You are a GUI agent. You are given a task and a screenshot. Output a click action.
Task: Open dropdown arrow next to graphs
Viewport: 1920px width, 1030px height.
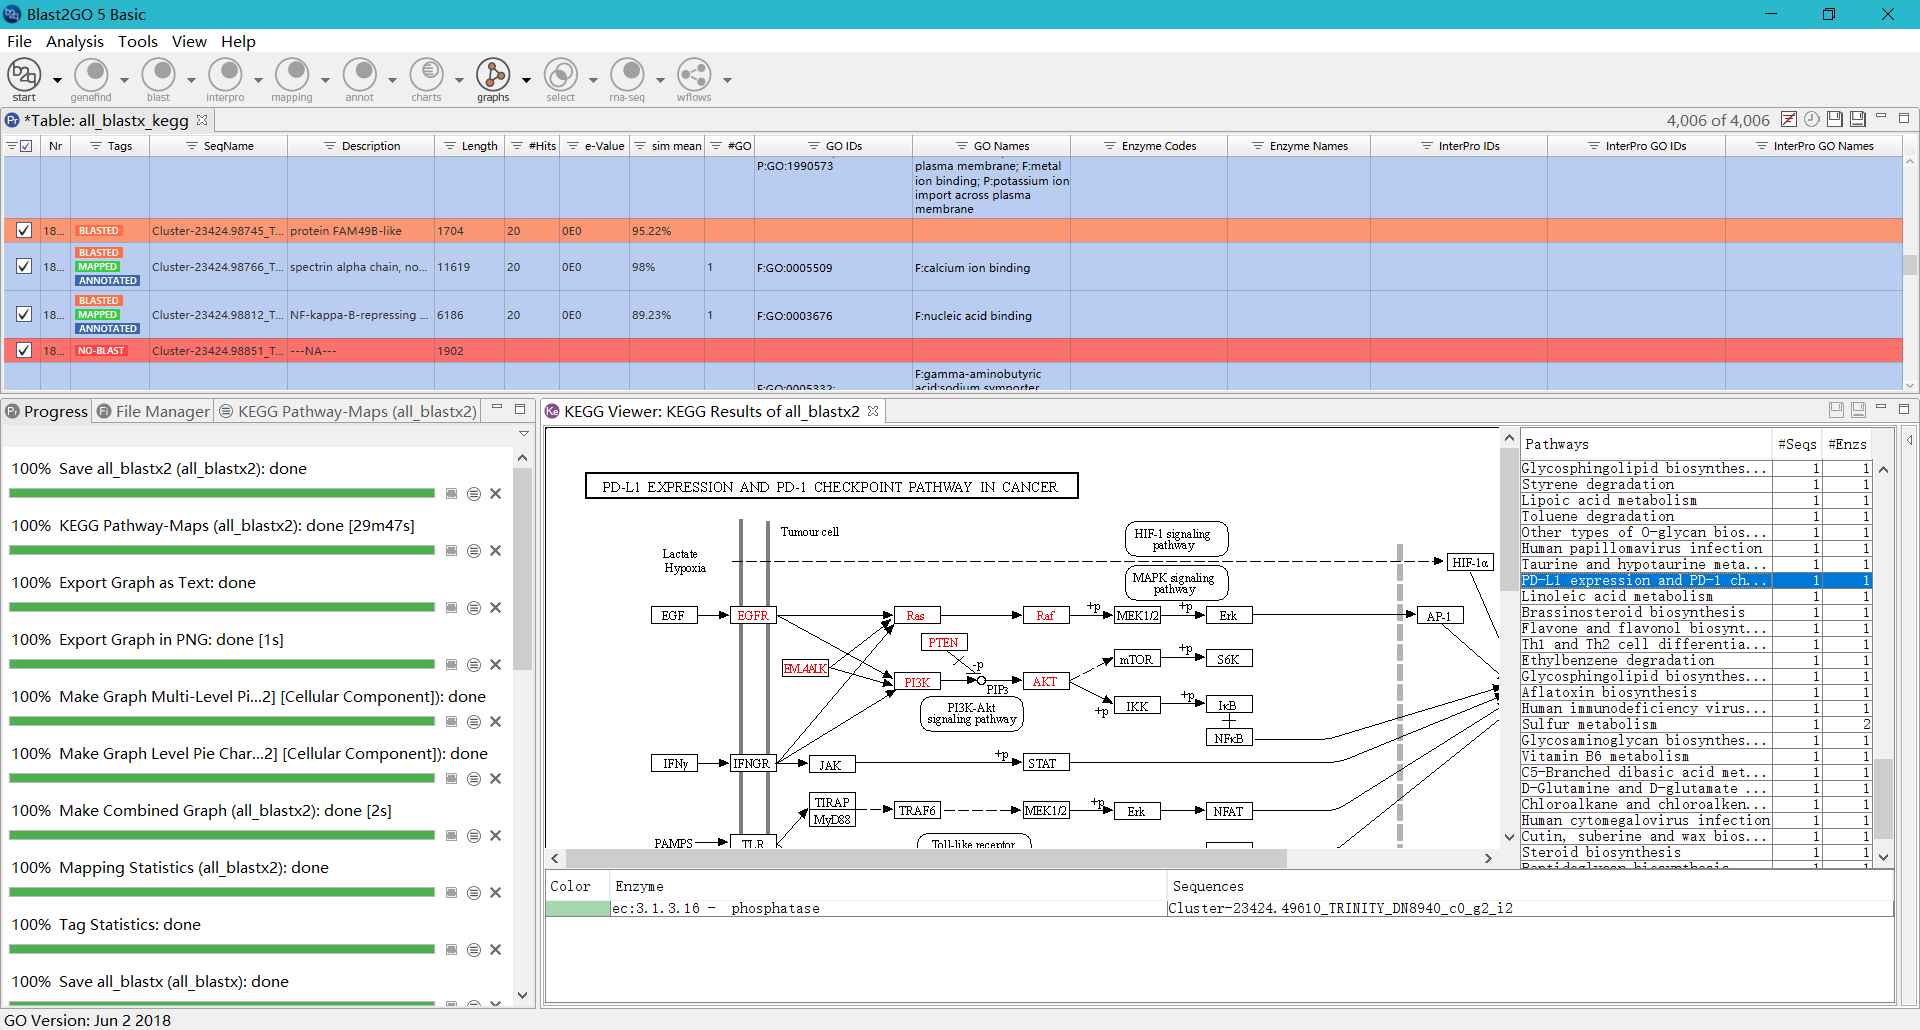coord(526,80)
